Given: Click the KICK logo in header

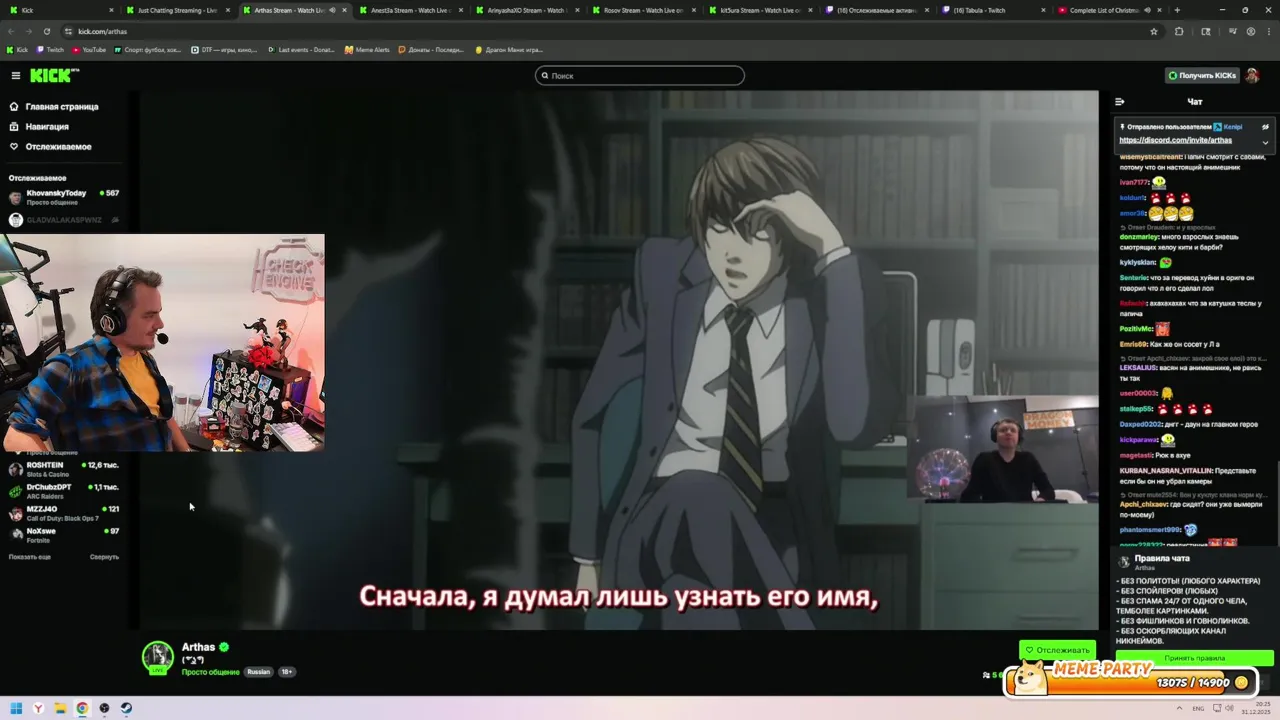Looking at the screenshot, I should [54, 76].
